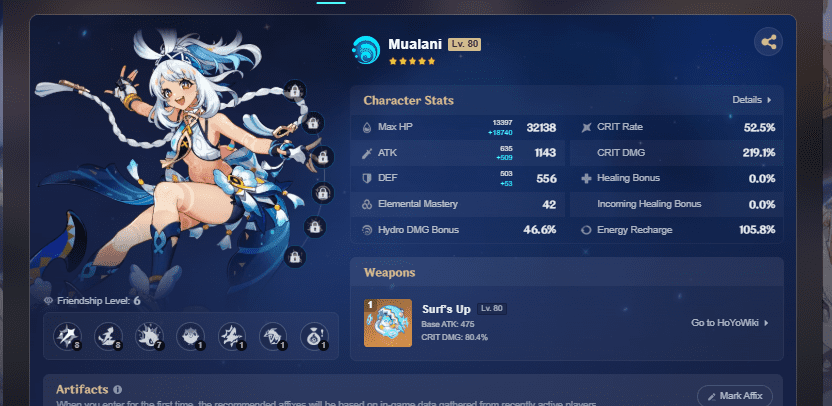Open the elemental burst talent level 7 icon
The width and height of the screenshot is (832, 406).
pos(150,336)
